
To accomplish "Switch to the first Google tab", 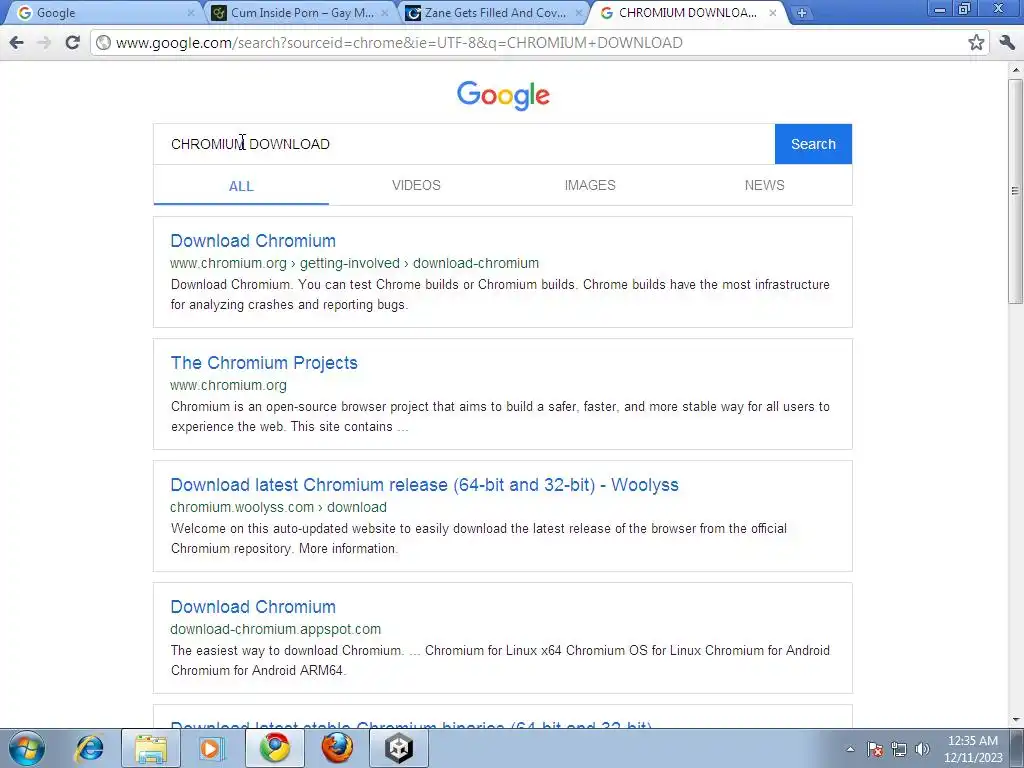I will coord(104,13).
